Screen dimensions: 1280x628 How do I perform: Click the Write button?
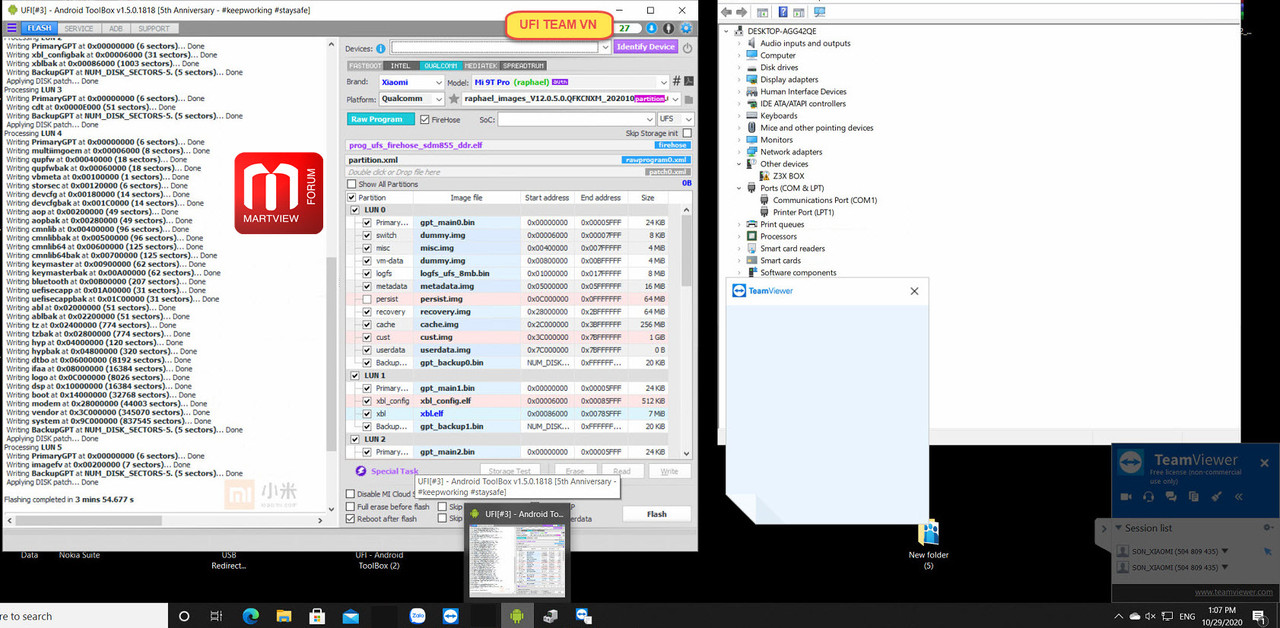669,471
